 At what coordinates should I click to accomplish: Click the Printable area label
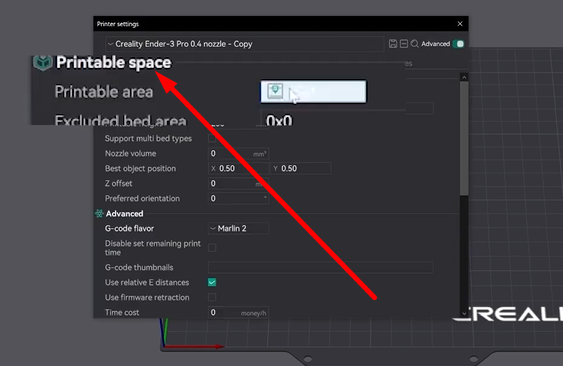tap(104, 92)
